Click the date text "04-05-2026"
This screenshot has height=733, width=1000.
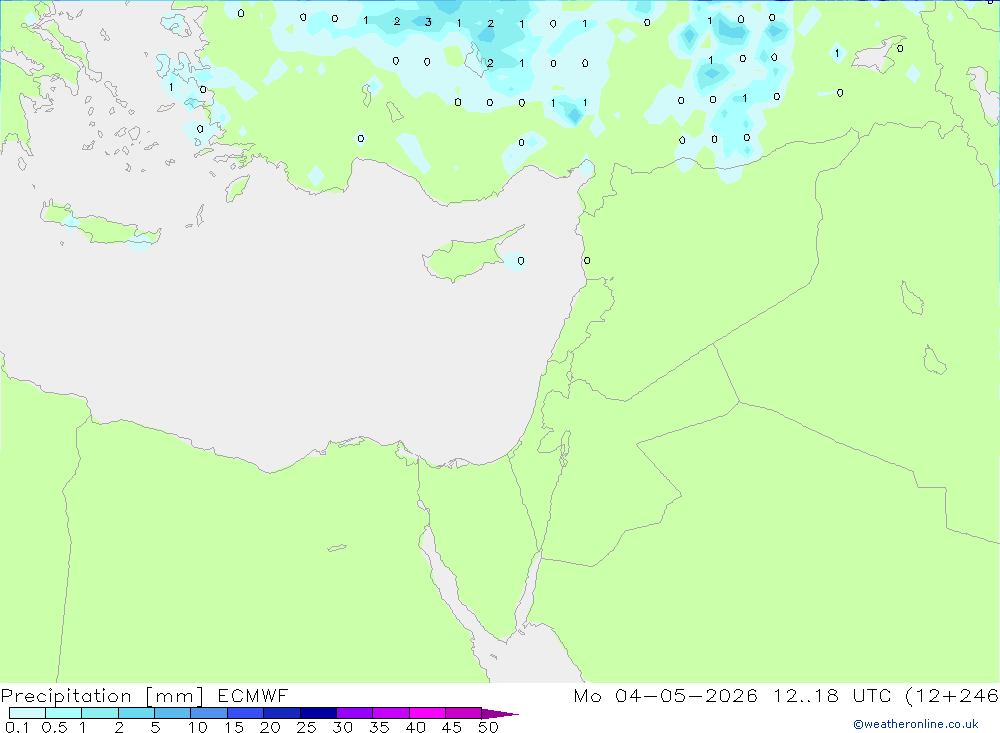(x=686, y=695)
